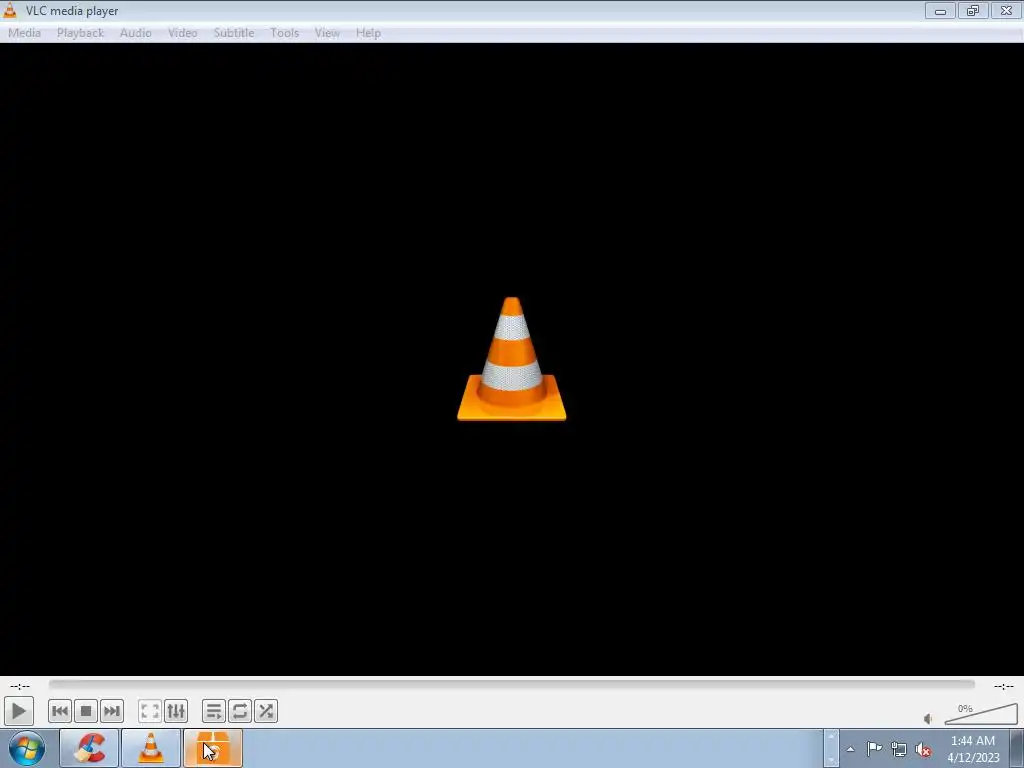Unmute using the speaker icon
Image resolution: width=1024 pixels, height=768 pixels.
click(x=928, y=718)
